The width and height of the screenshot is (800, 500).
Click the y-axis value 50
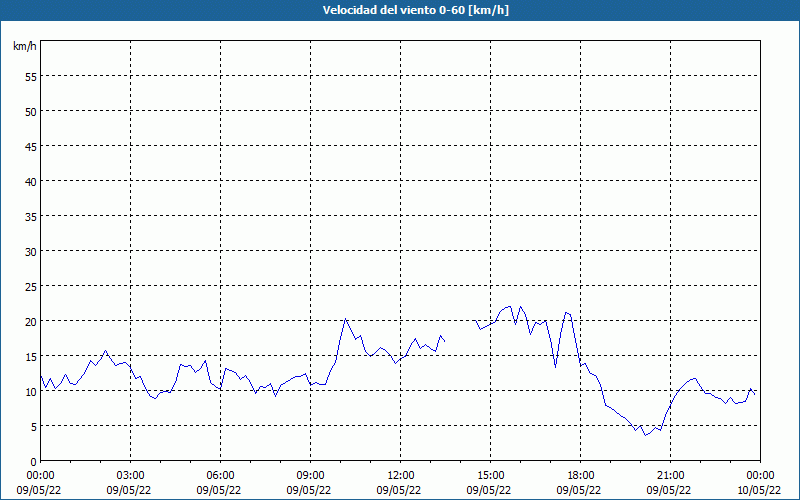[x=31, y=111]
